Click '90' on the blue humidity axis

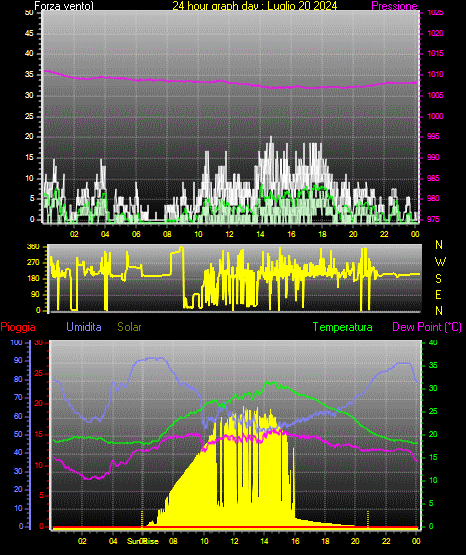(x=18, y=360)
